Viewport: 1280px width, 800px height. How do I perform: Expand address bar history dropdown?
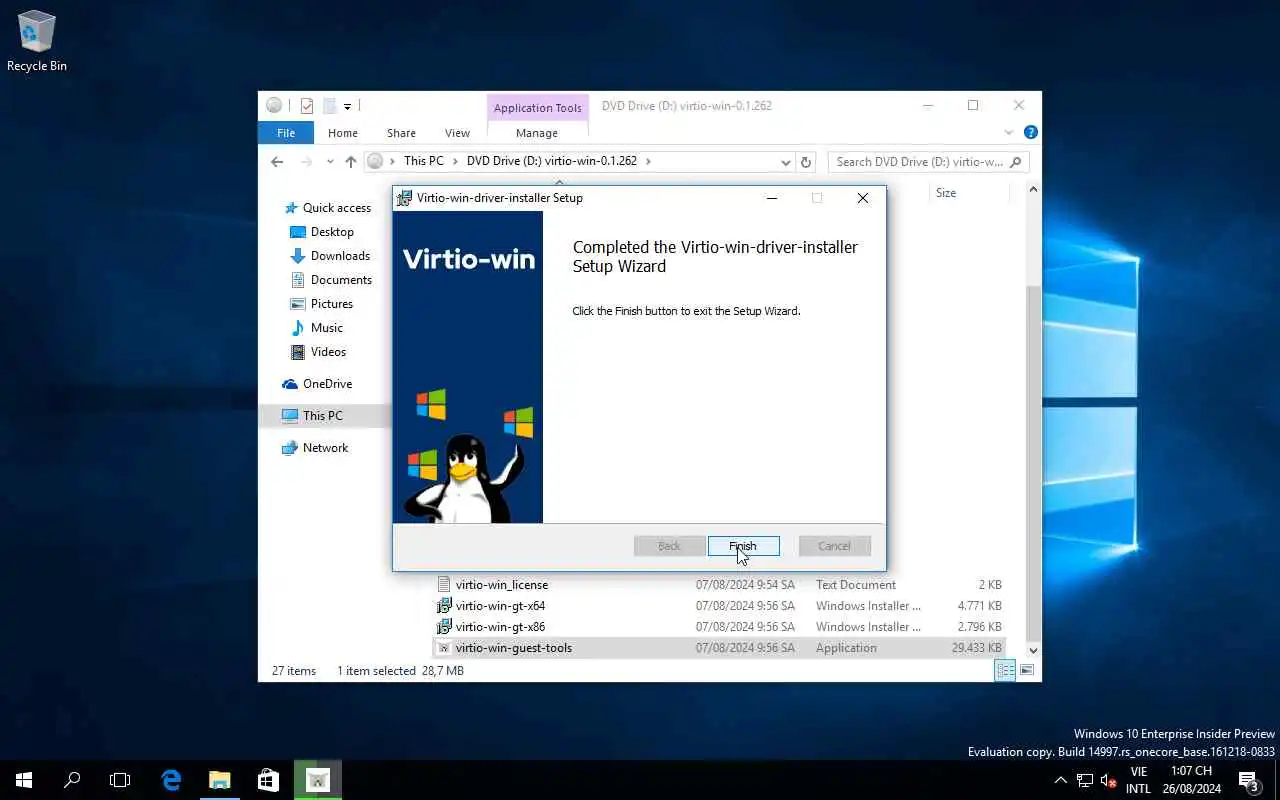click(x=786, y=161)
